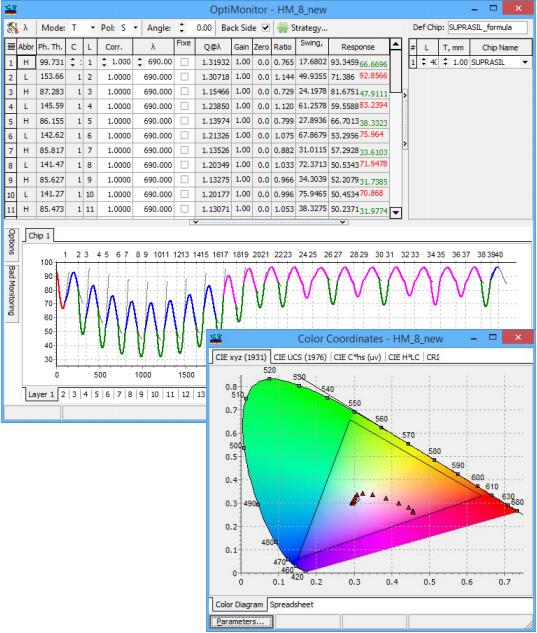Switch to the CRI tab
Screen dimensions: 537x633
433,357
